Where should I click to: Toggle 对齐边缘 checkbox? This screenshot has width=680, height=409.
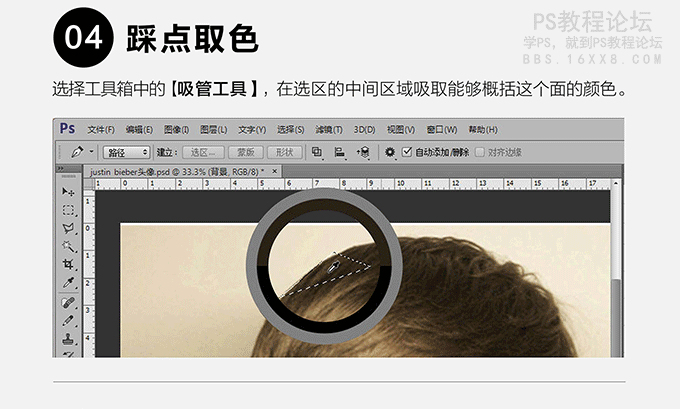coord(480,152)
